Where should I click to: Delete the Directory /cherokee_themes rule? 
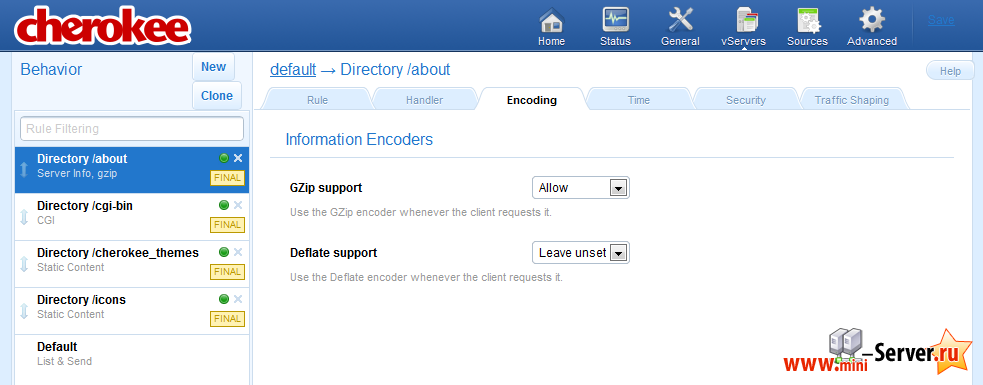[238, 252]
